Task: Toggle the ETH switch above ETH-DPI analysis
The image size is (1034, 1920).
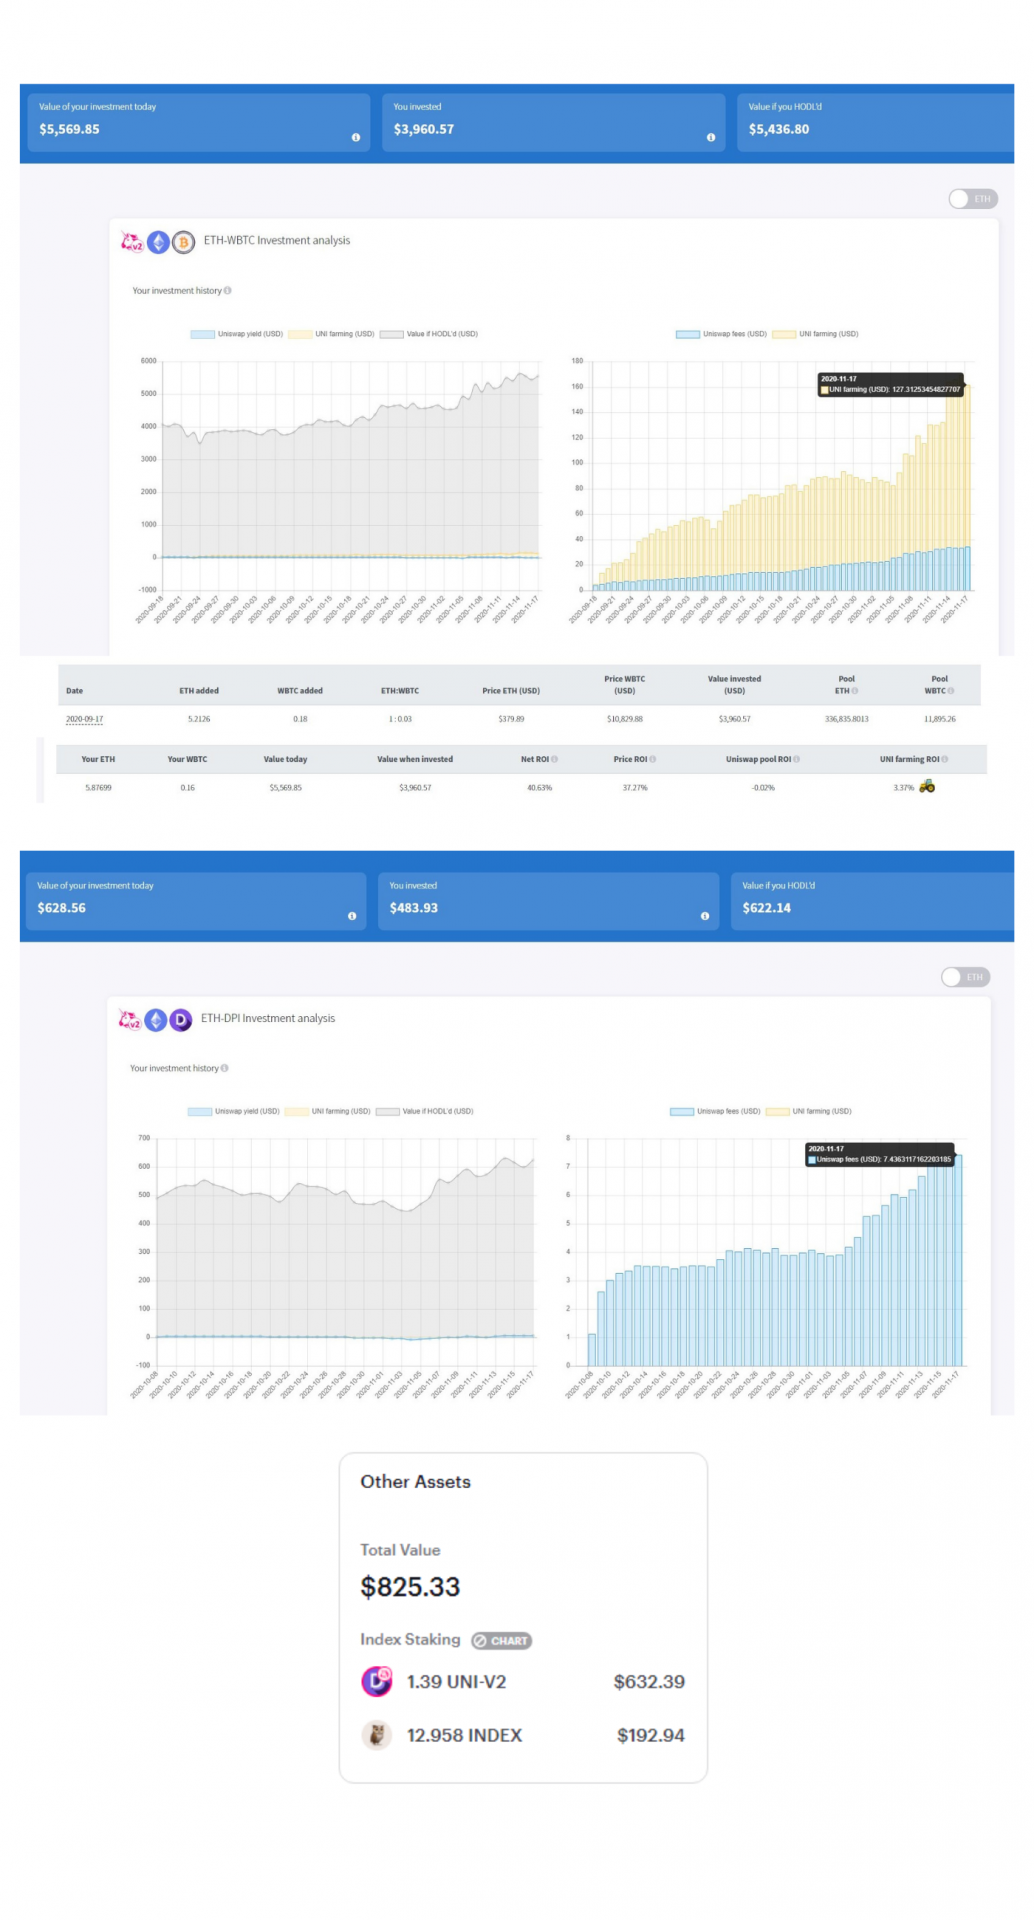Action: pos(965,977)
